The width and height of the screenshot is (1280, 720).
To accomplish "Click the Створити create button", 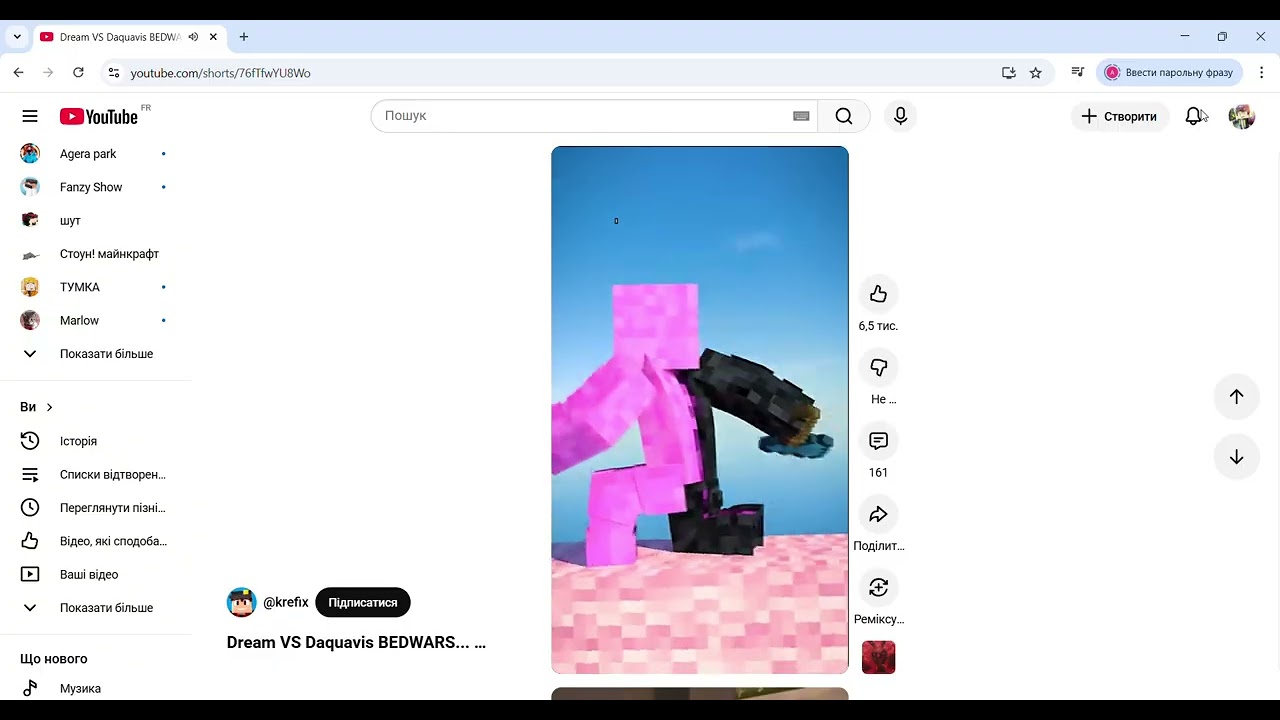I will pos(1119,116).
